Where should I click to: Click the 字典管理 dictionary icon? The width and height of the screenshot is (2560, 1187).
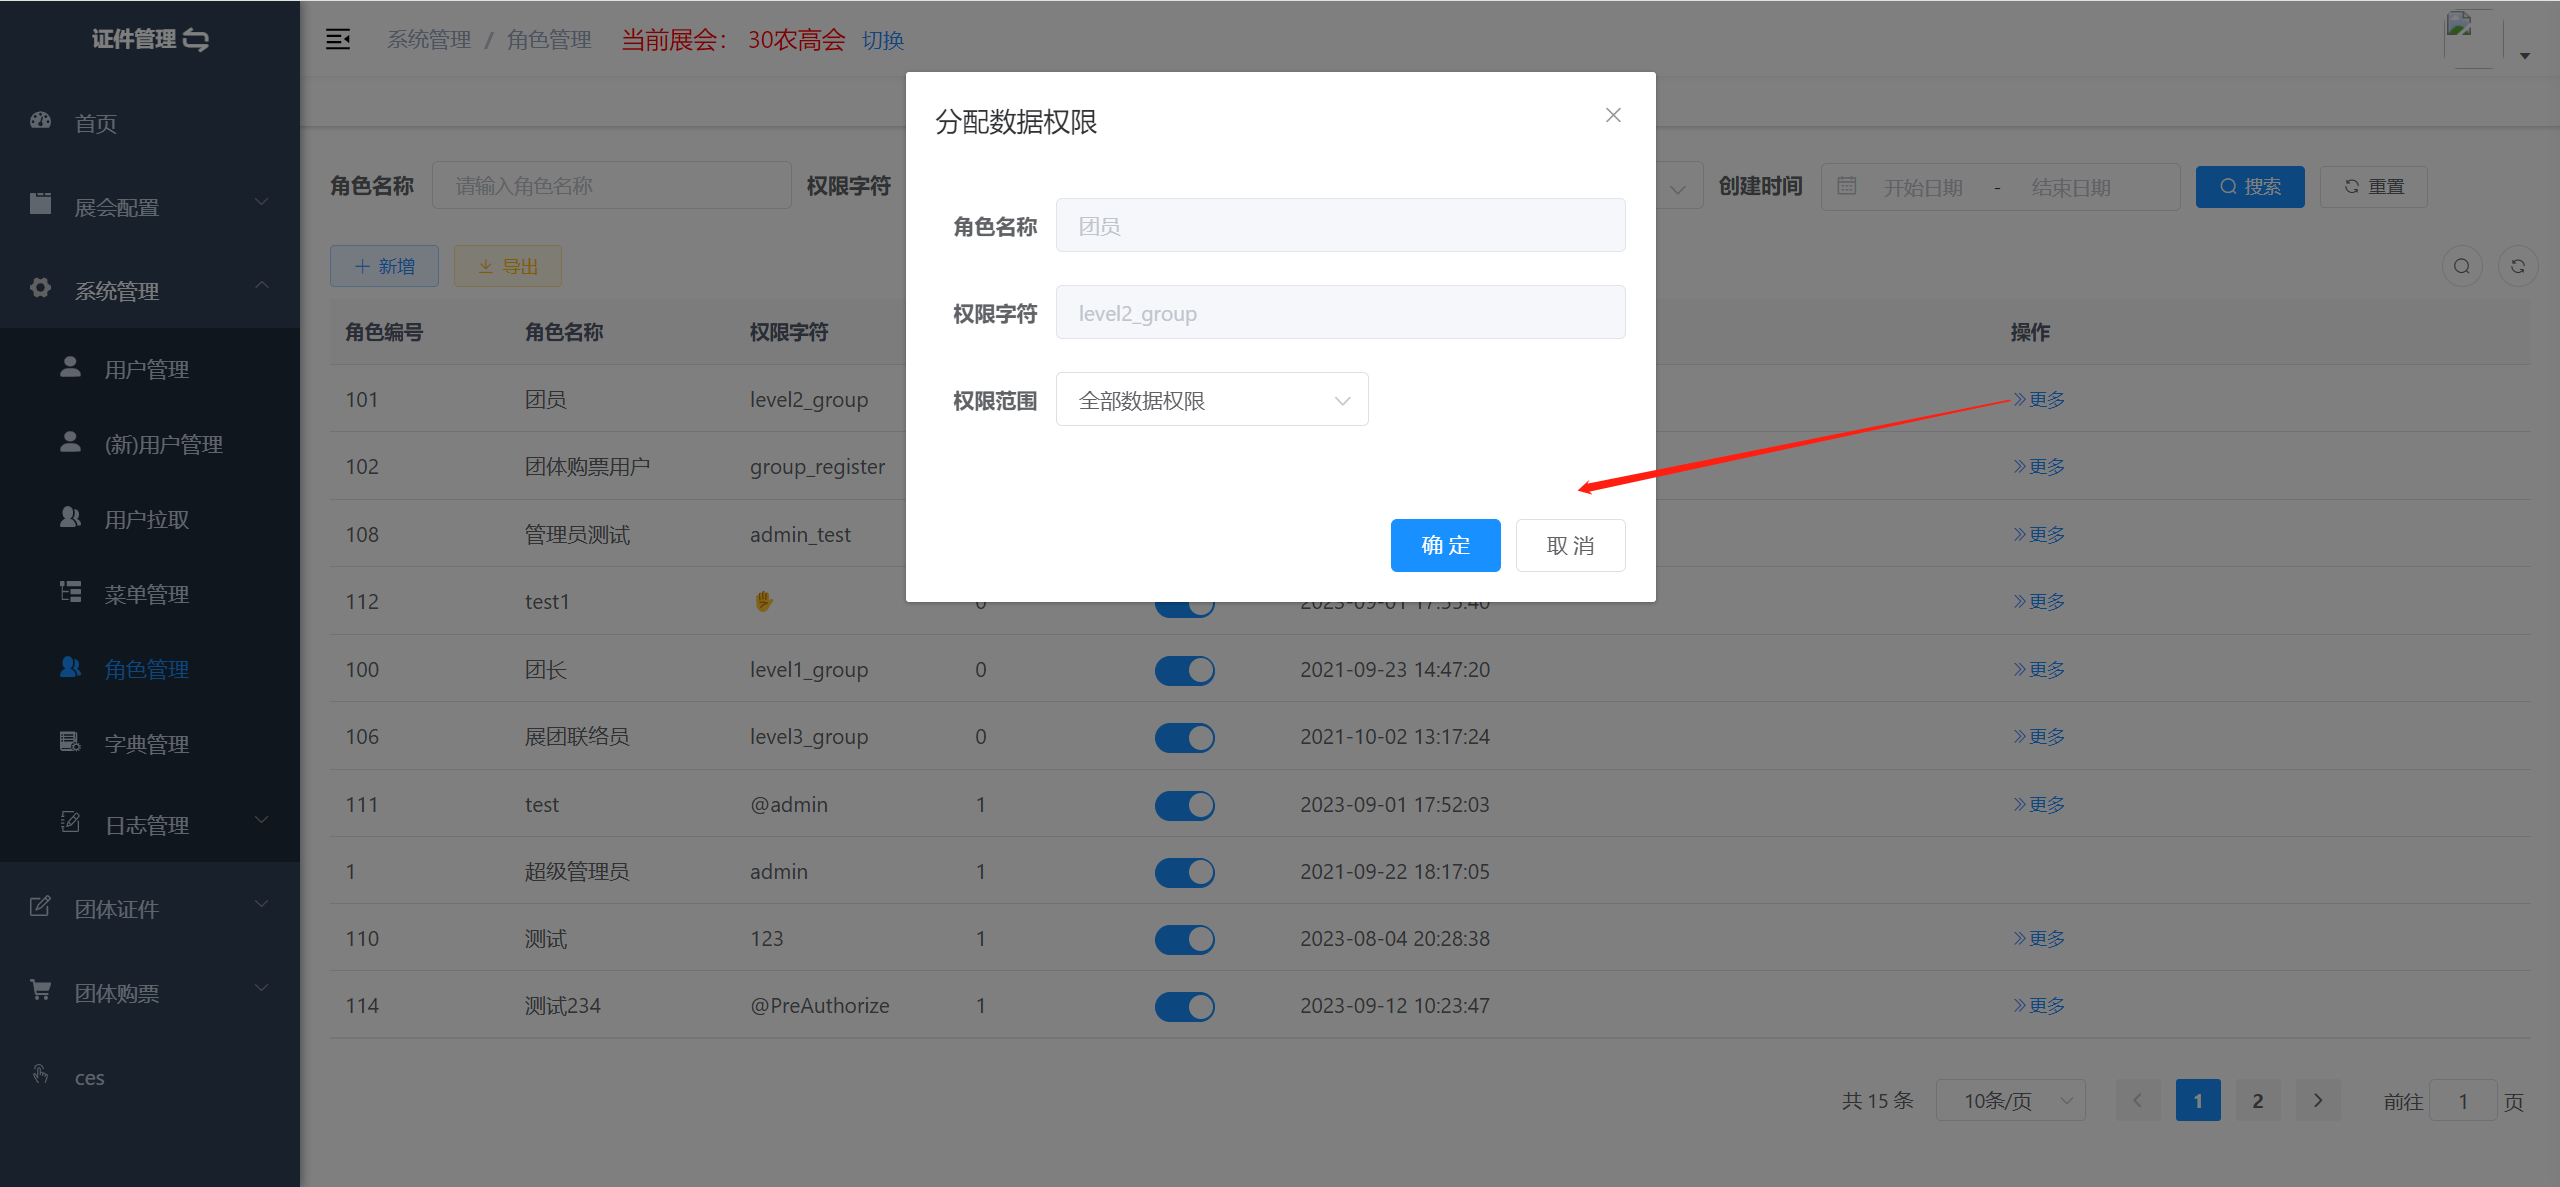(x=70, y=742)
